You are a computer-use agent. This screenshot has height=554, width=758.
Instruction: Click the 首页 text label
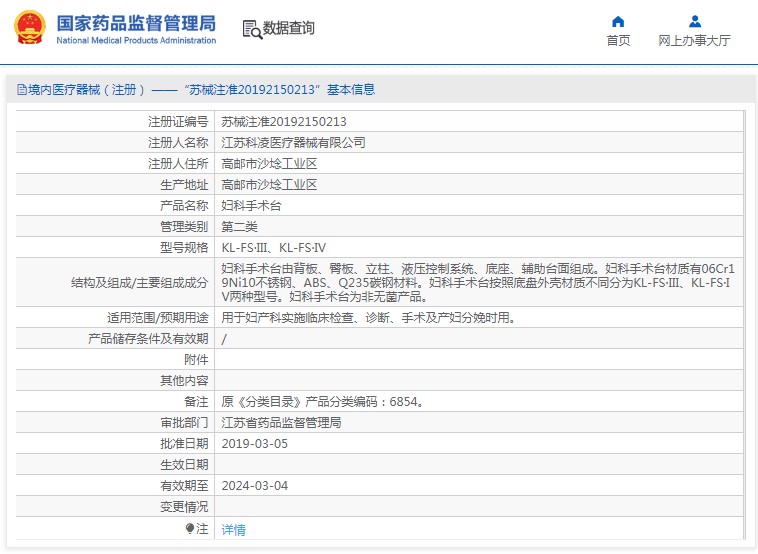point(618,40)
